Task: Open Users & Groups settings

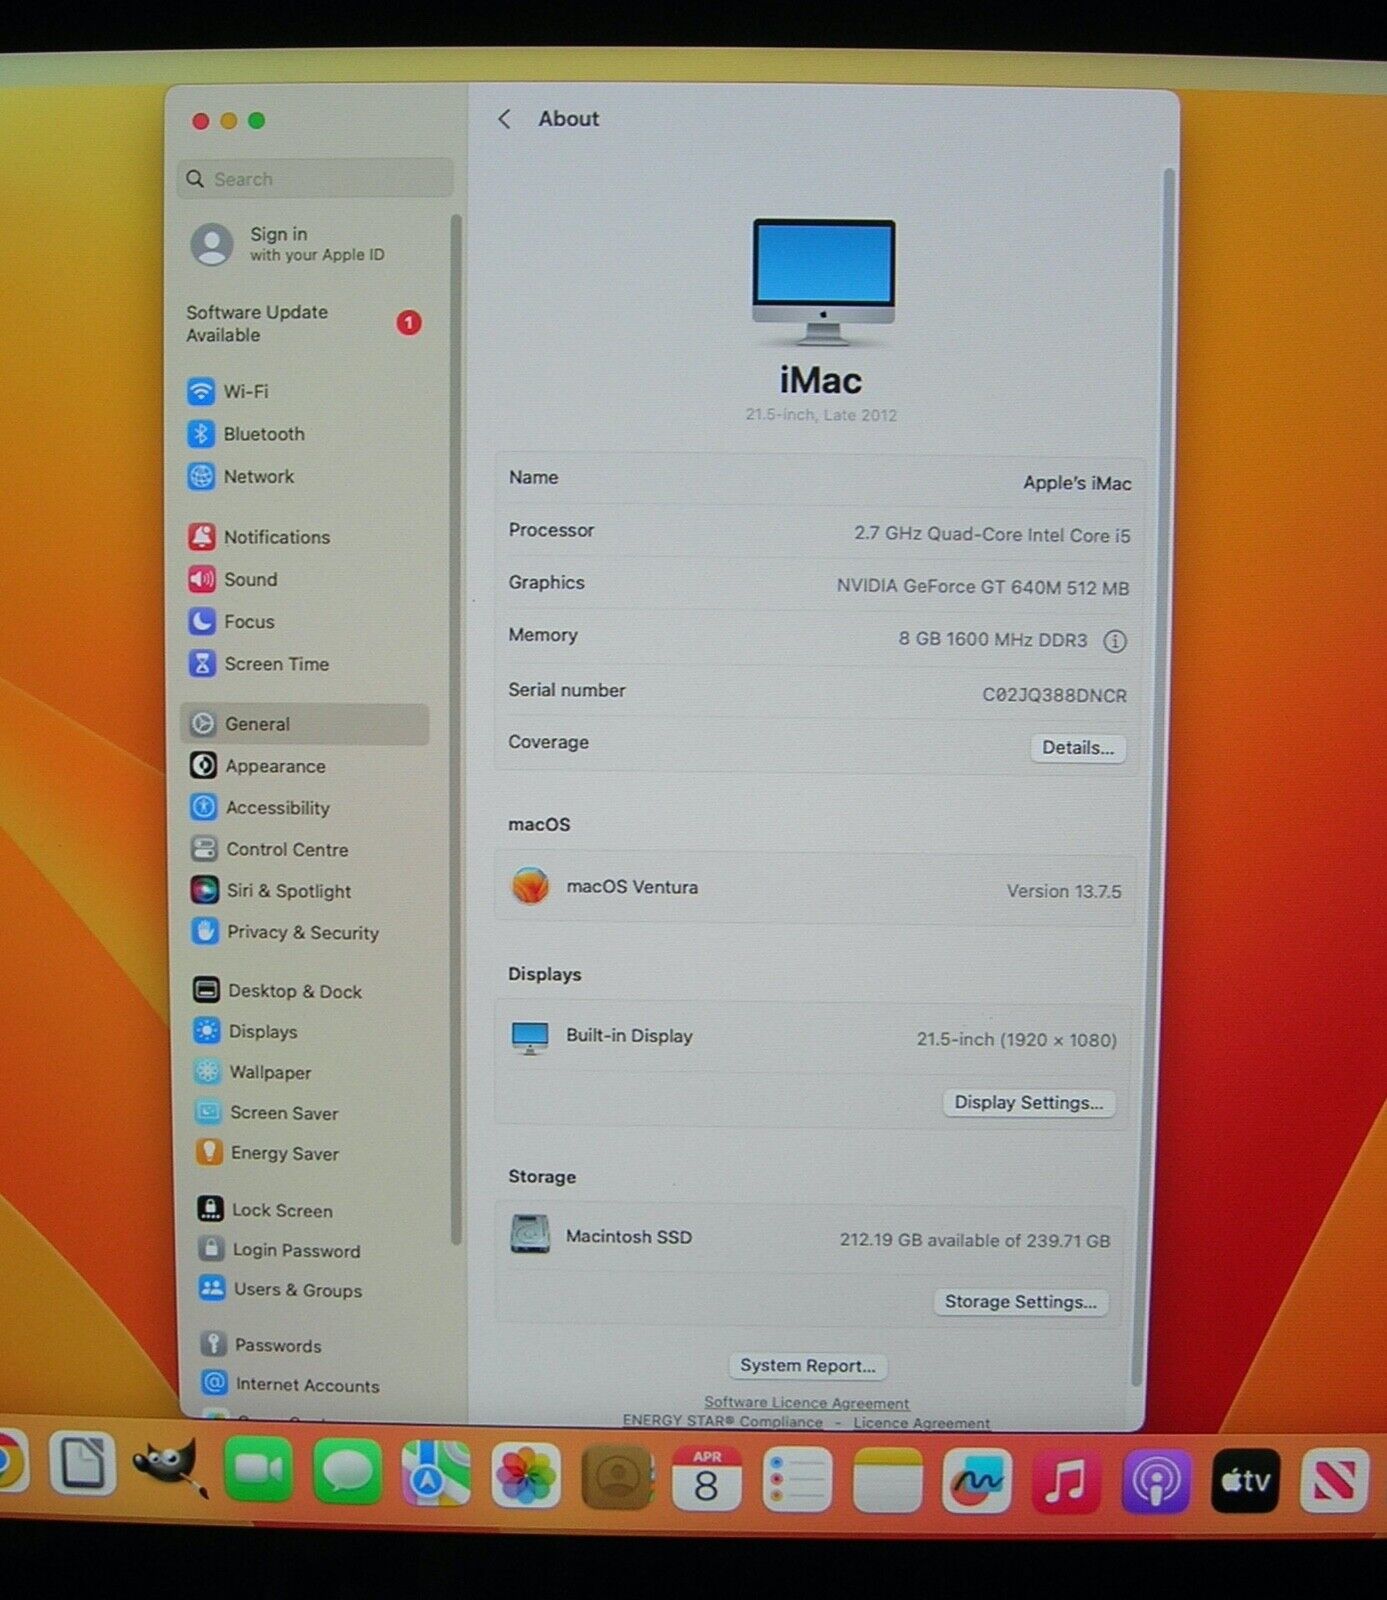Action: (x=281, y=1291)
